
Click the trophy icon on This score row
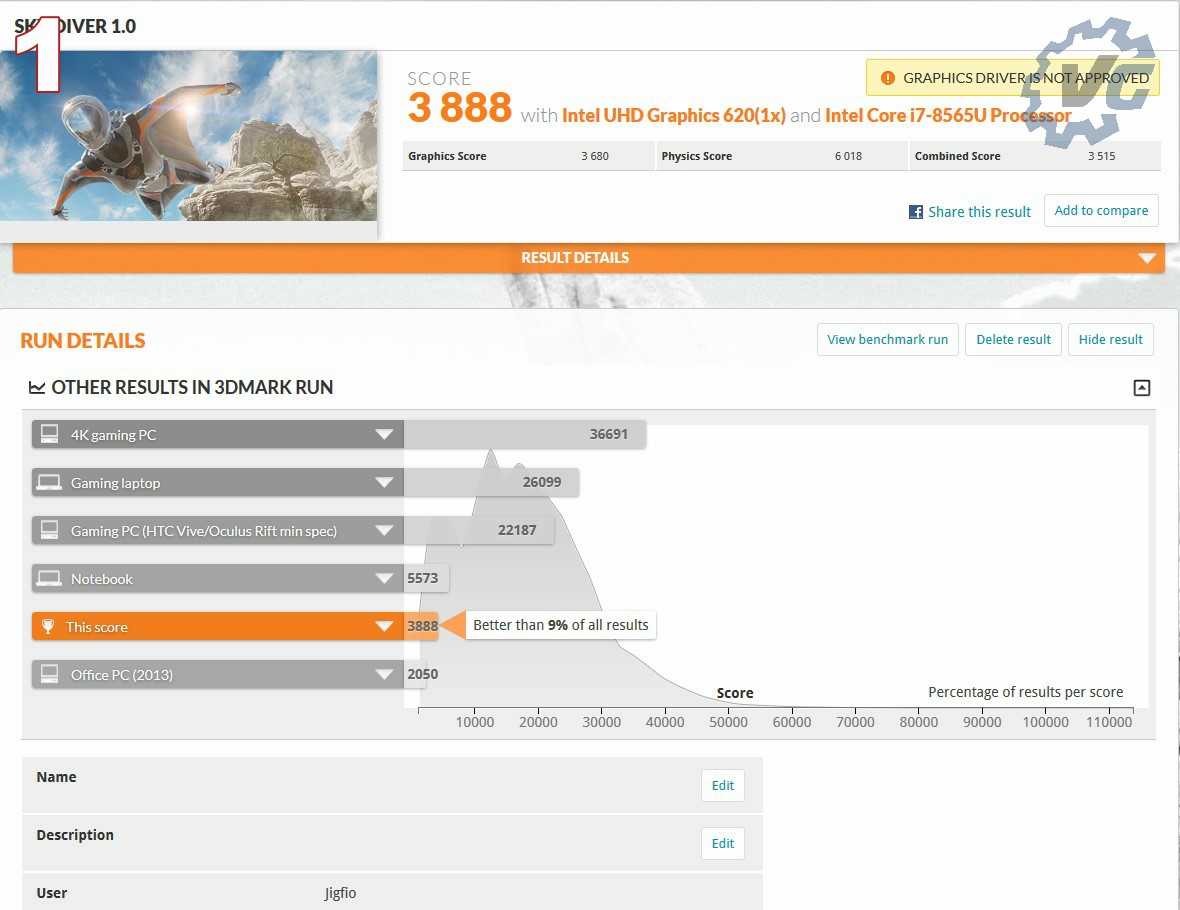point(47,626)
